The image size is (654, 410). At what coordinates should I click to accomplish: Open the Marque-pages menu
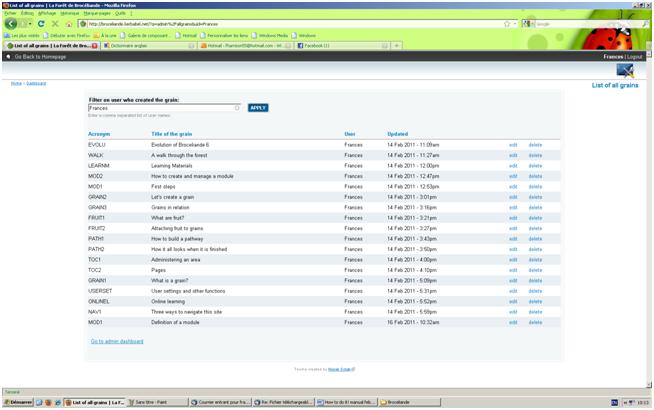pyautogui.click(x=97, y=13)
